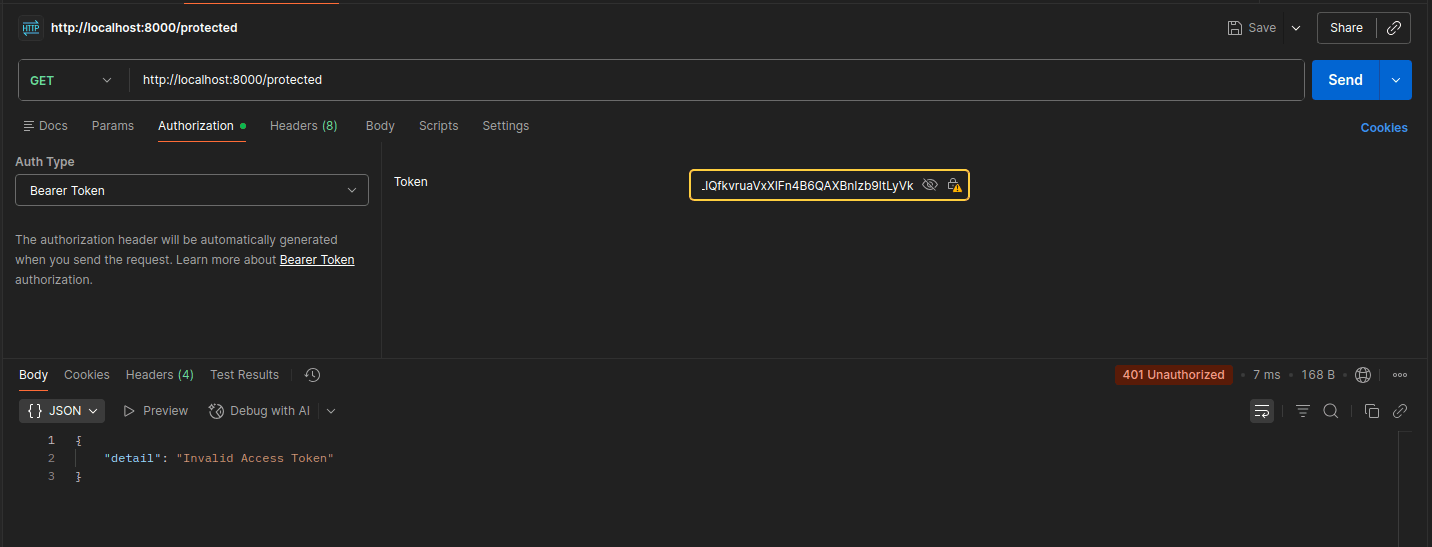
Task: Expand the Send button options arrow
Action: pos(1396,80)
